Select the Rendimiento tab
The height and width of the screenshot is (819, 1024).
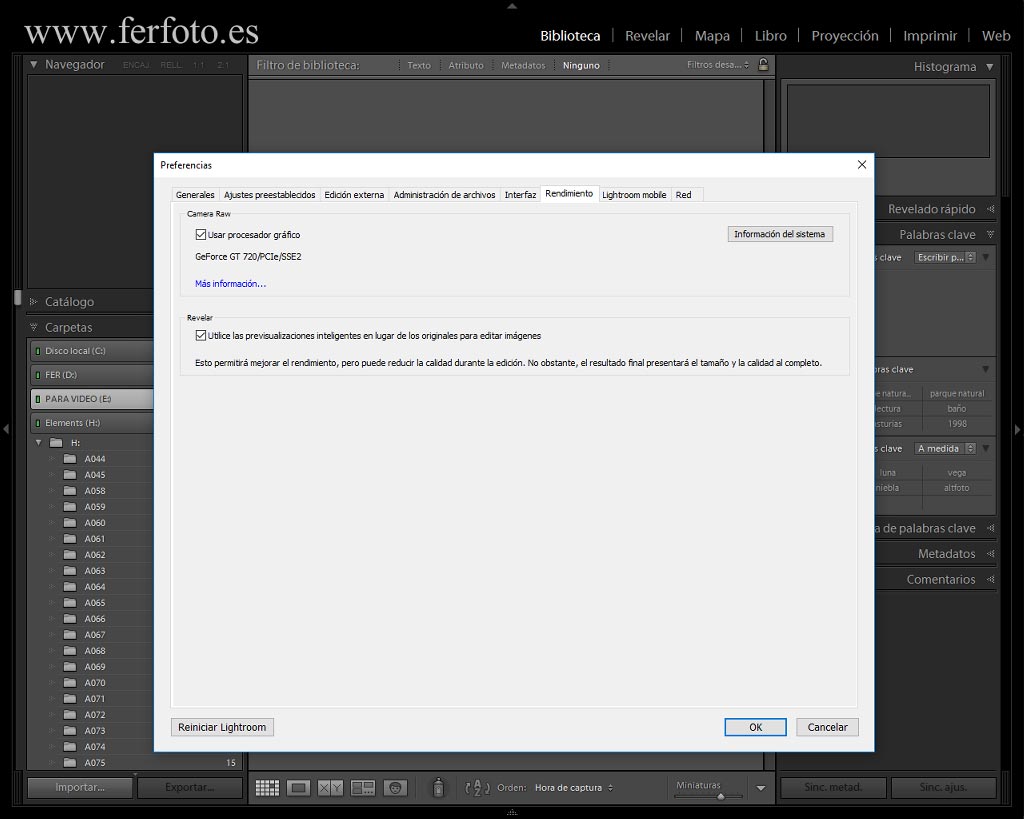(x=569, y=193)
